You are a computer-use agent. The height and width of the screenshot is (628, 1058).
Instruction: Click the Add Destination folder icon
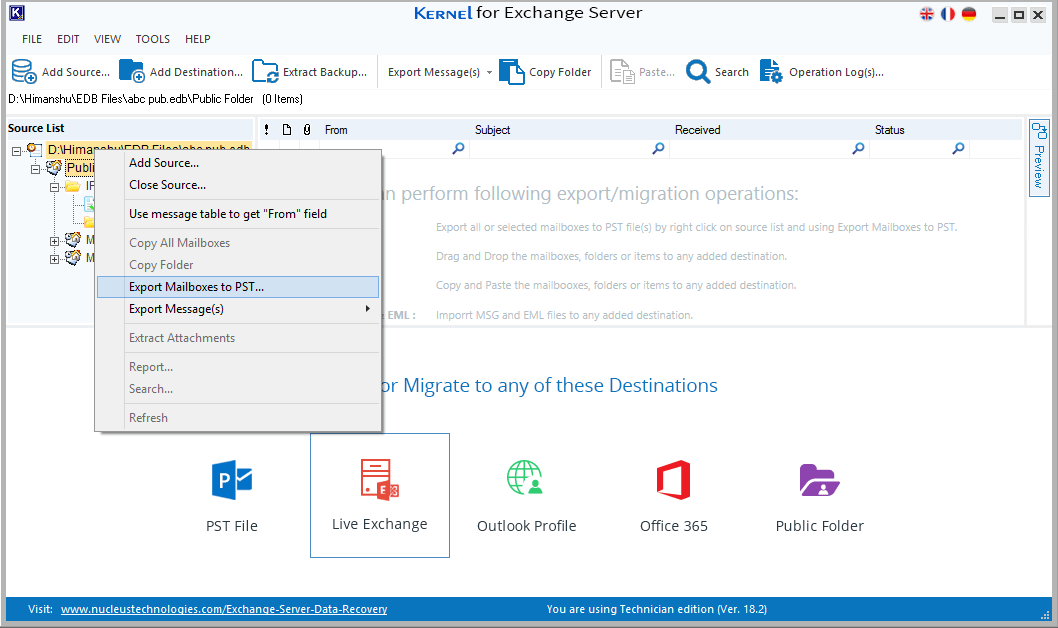point(132,72)
